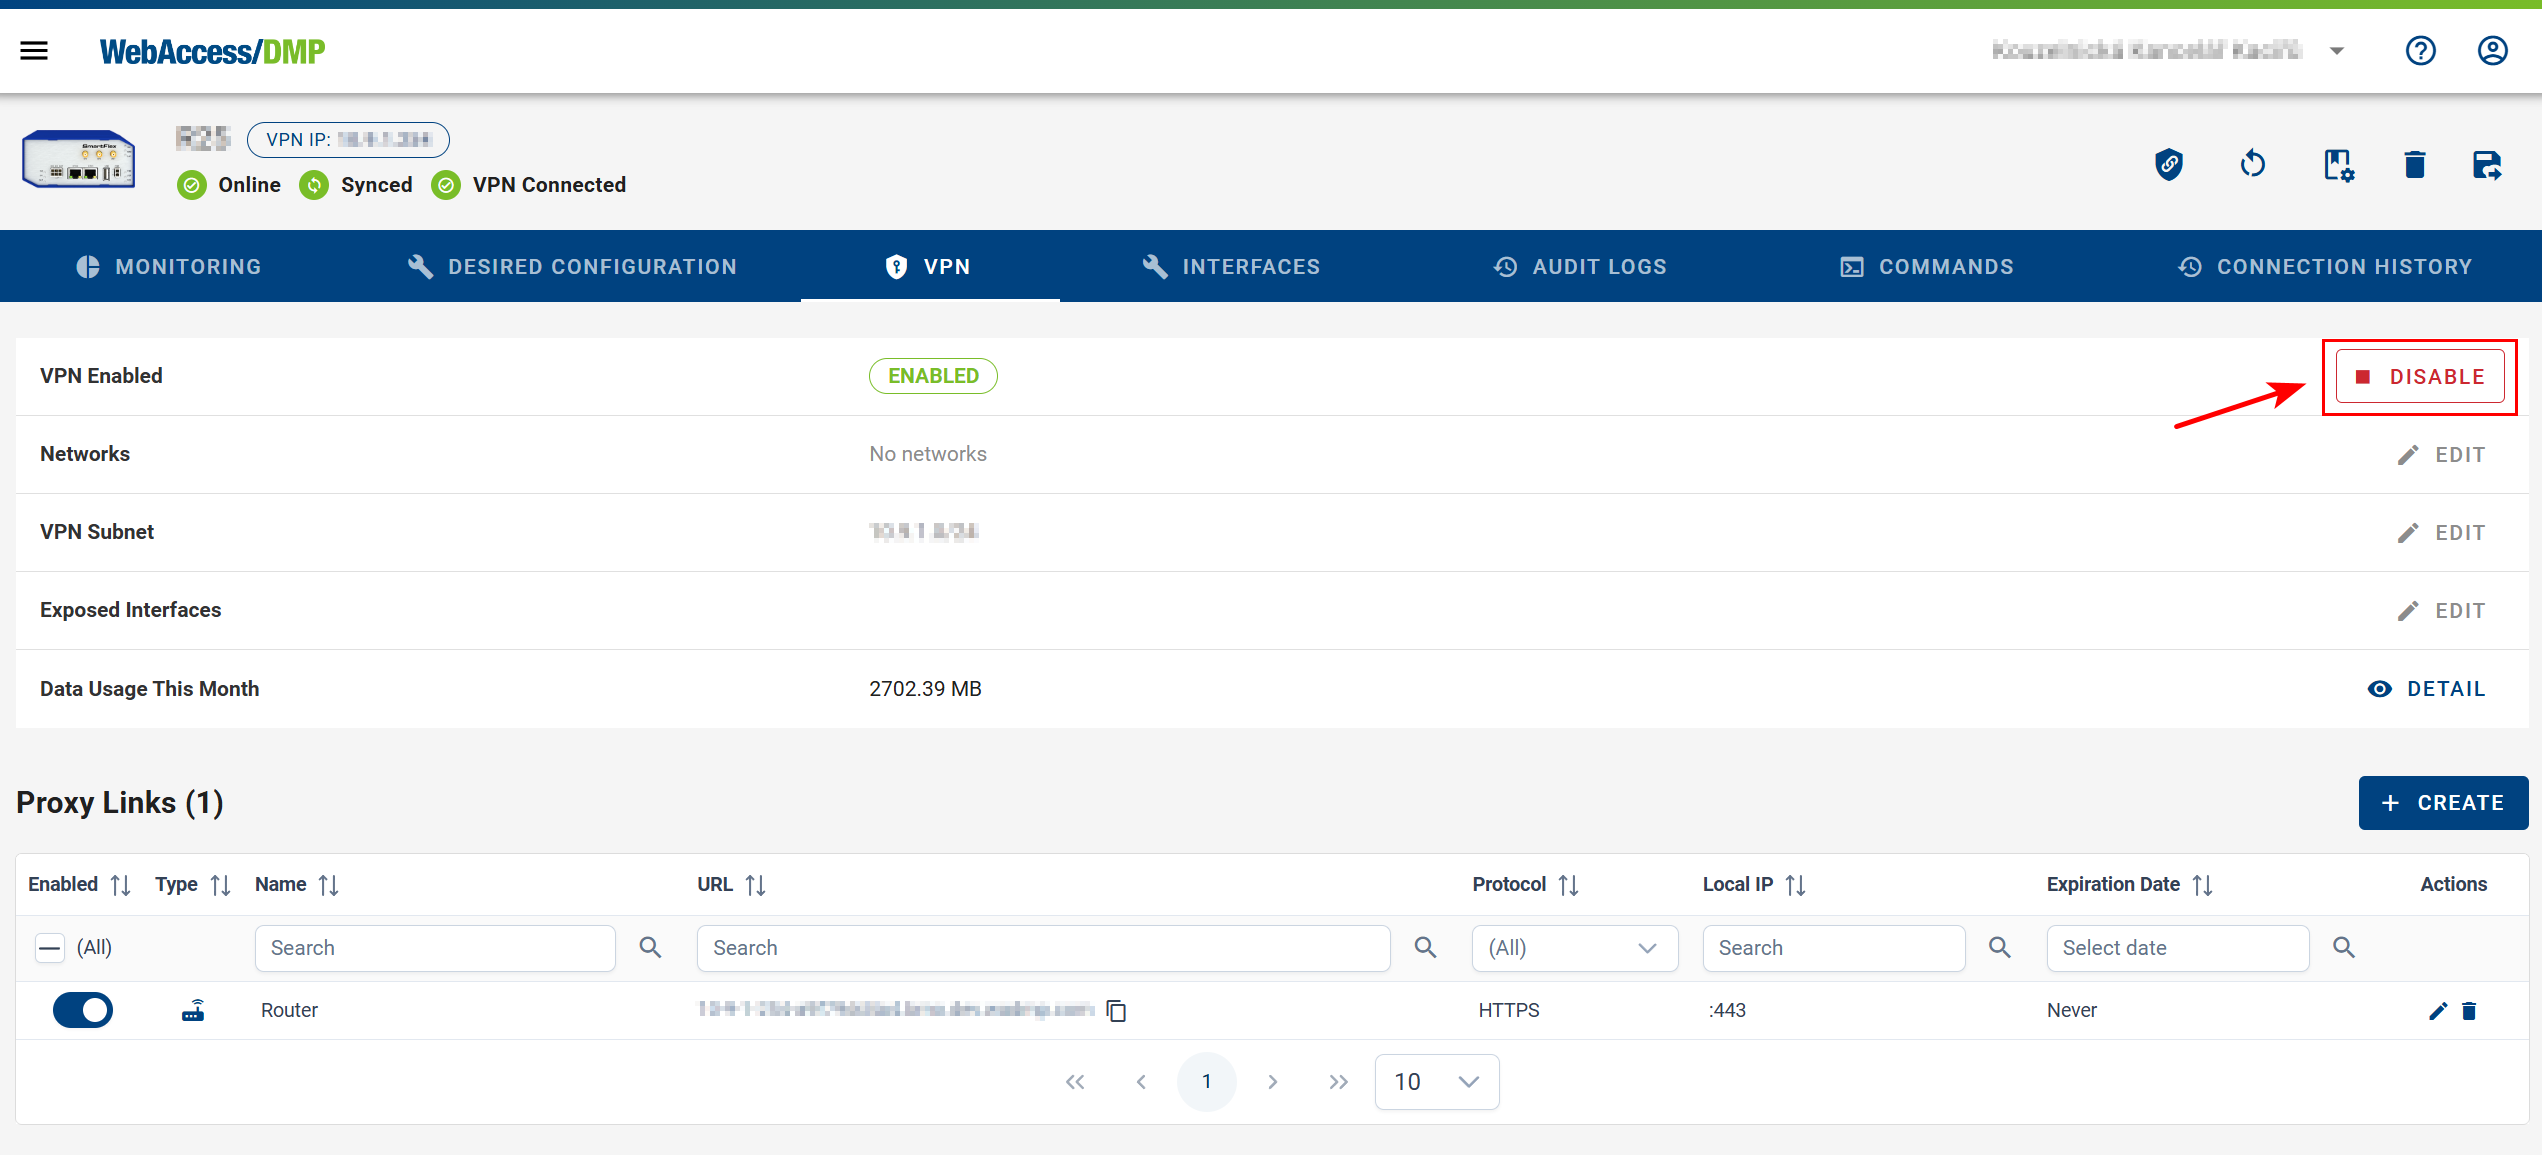Delete the device with the trash icon

[2414, 164]
